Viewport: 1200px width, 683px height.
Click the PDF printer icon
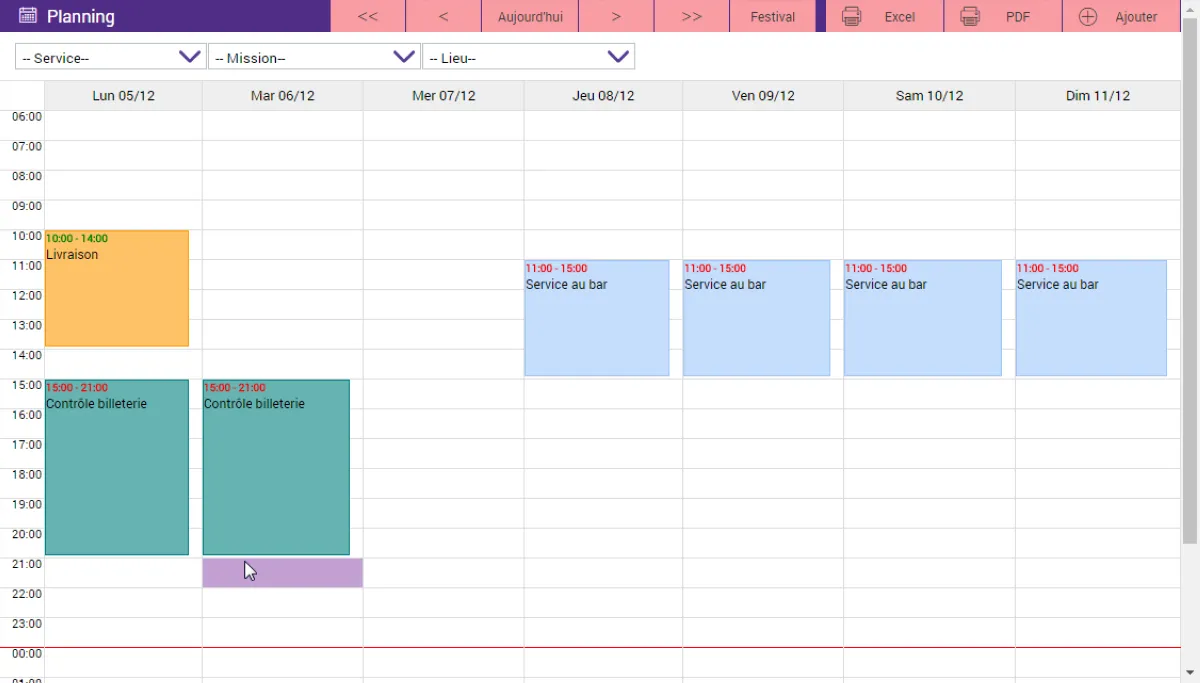[x=970, y=16]
